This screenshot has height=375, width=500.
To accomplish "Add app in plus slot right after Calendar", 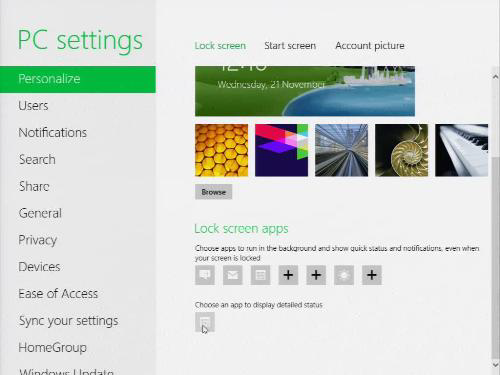I will (x=288, y=275).
